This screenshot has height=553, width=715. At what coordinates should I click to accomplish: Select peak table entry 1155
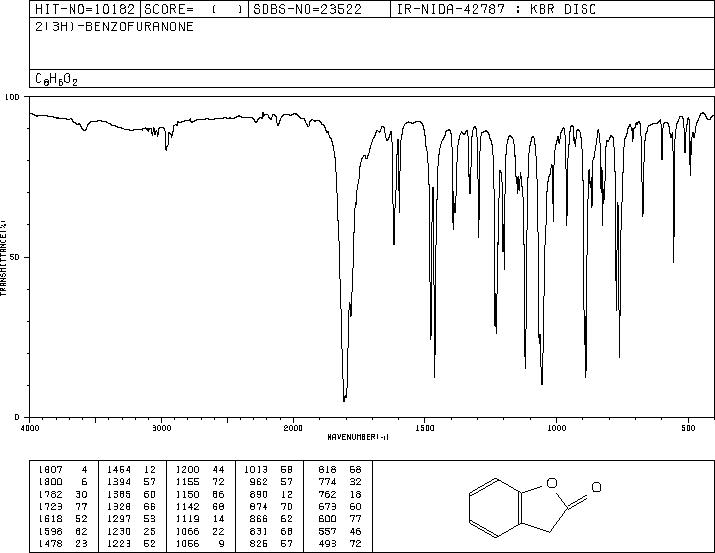tap(200, 481)
